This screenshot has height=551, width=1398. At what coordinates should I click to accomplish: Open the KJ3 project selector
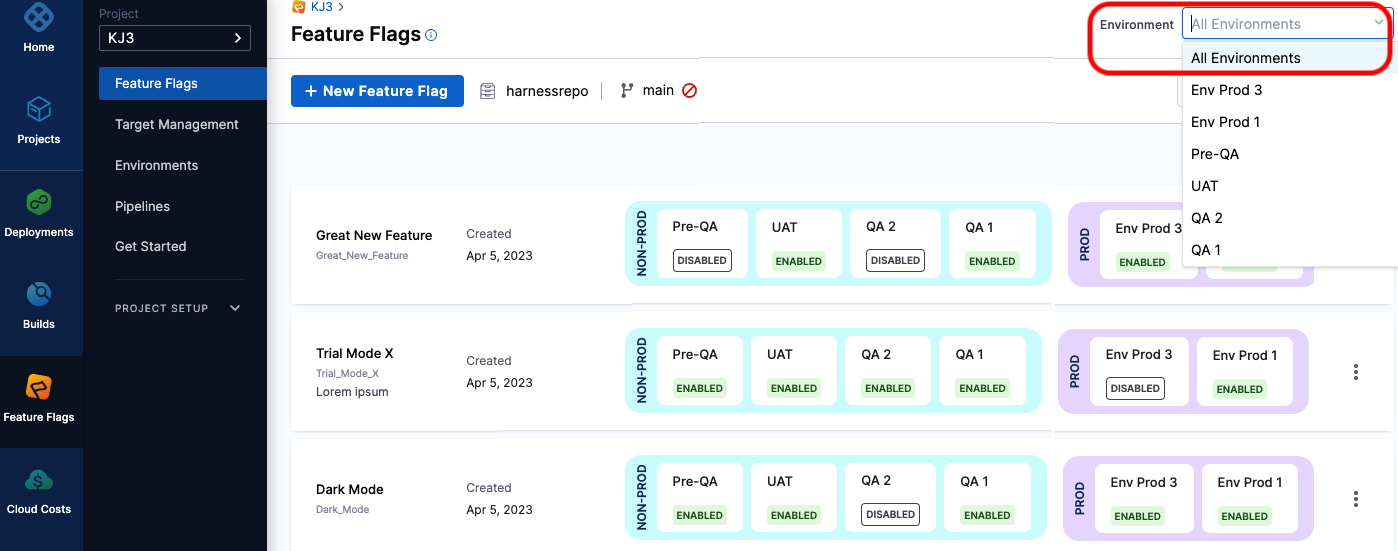click(175, 38)
